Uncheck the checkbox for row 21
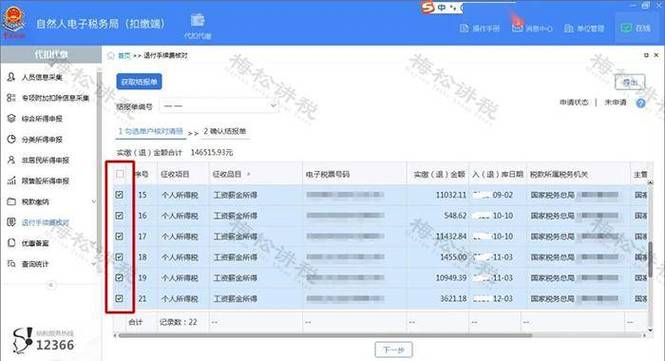This screenshot has height=361, width=665. point(120,299)
